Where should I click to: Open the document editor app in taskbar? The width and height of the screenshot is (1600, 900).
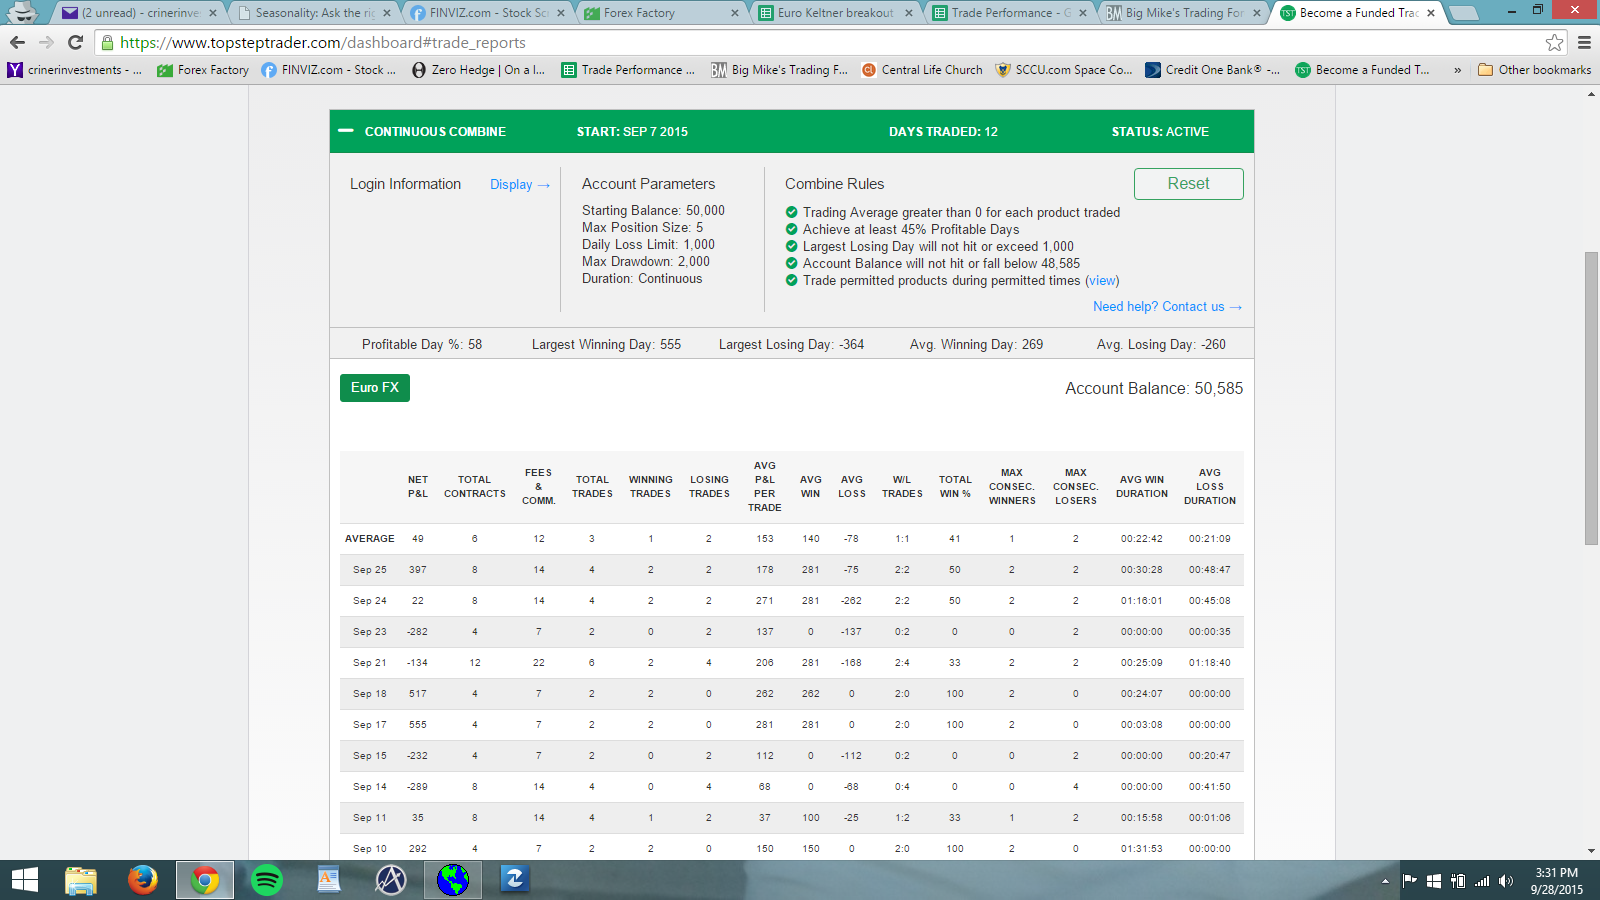tap(329, 880)
